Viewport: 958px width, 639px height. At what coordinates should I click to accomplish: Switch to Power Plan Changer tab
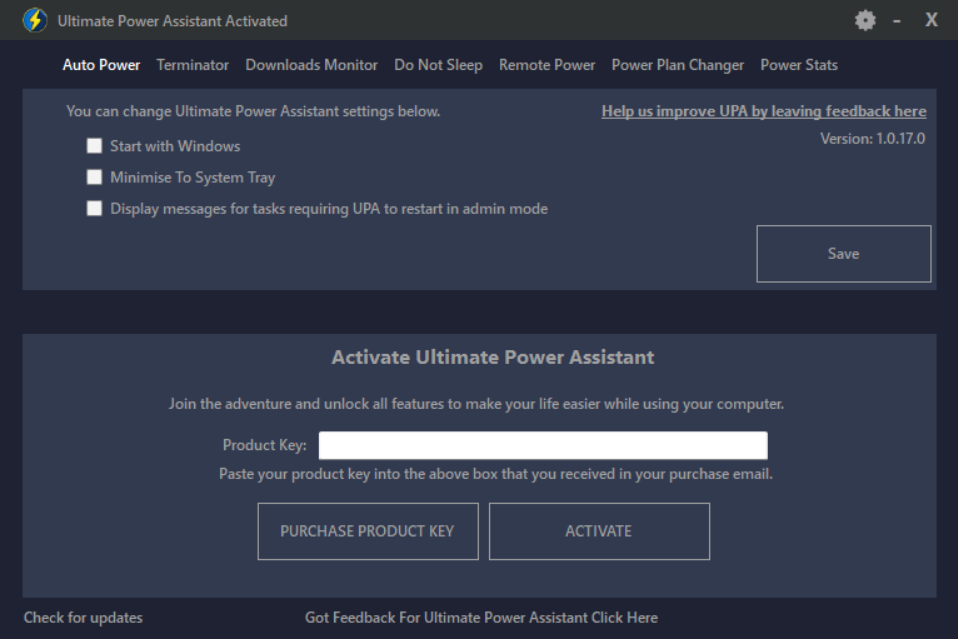point(678,65)
